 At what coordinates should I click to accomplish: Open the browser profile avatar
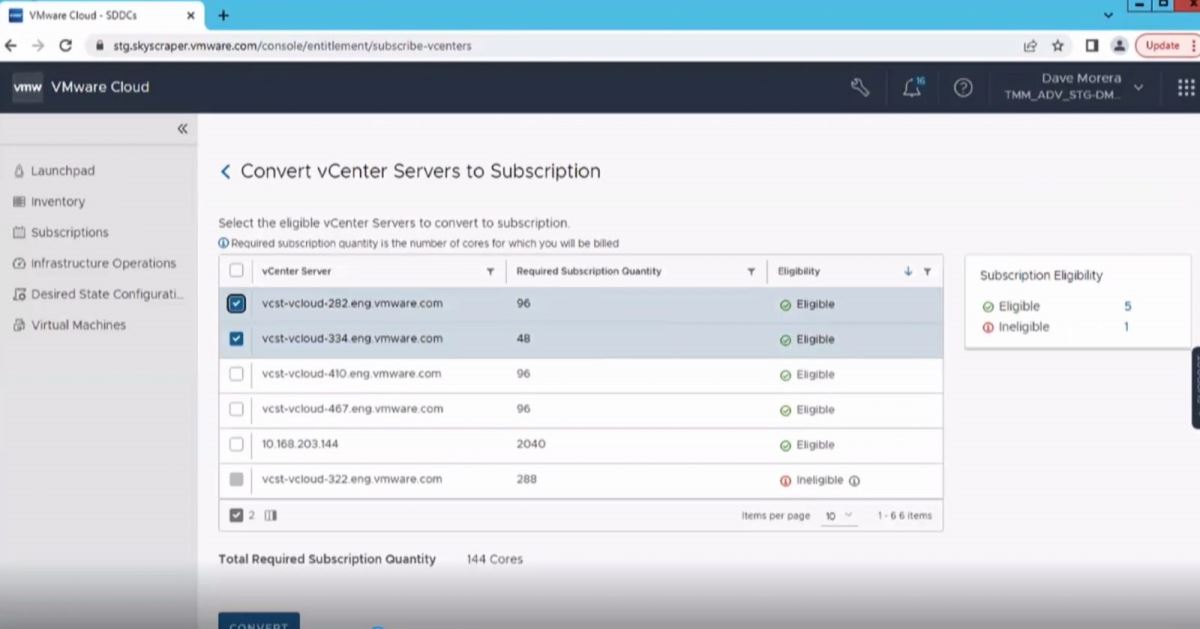tap(1120, 45)
